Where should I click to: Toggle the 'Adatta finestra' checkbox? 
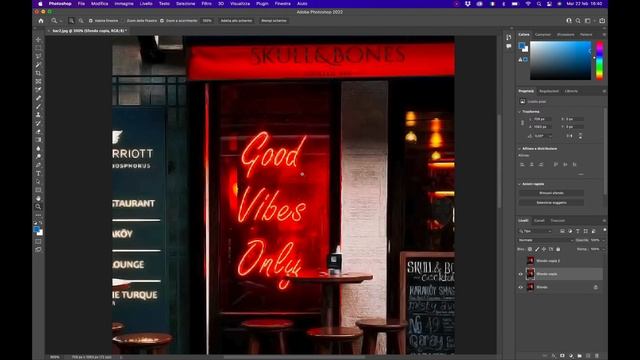point(91,20)
